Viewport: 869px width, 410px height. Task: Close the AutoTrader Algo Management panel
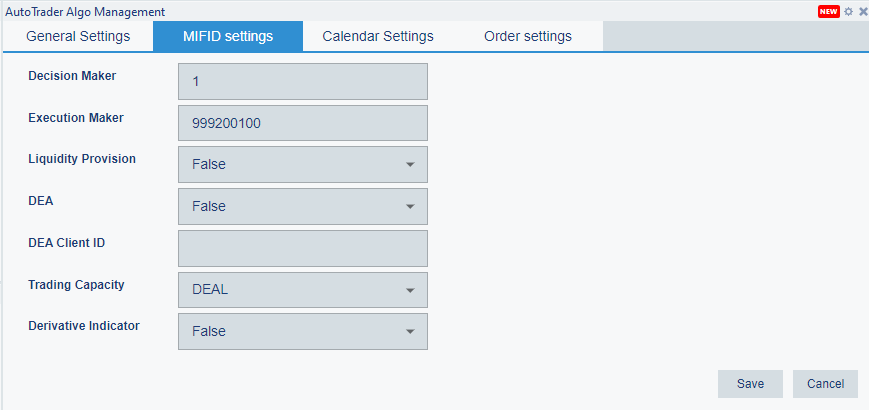point(863,11)
